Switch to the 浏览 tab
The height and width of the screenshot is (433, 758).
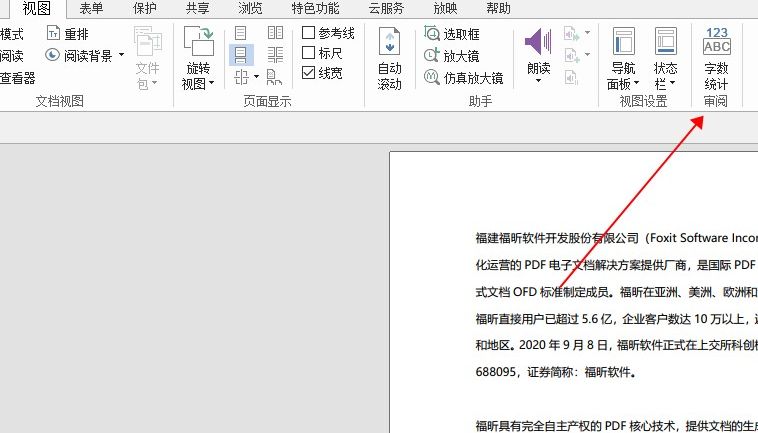pos(250,8)
